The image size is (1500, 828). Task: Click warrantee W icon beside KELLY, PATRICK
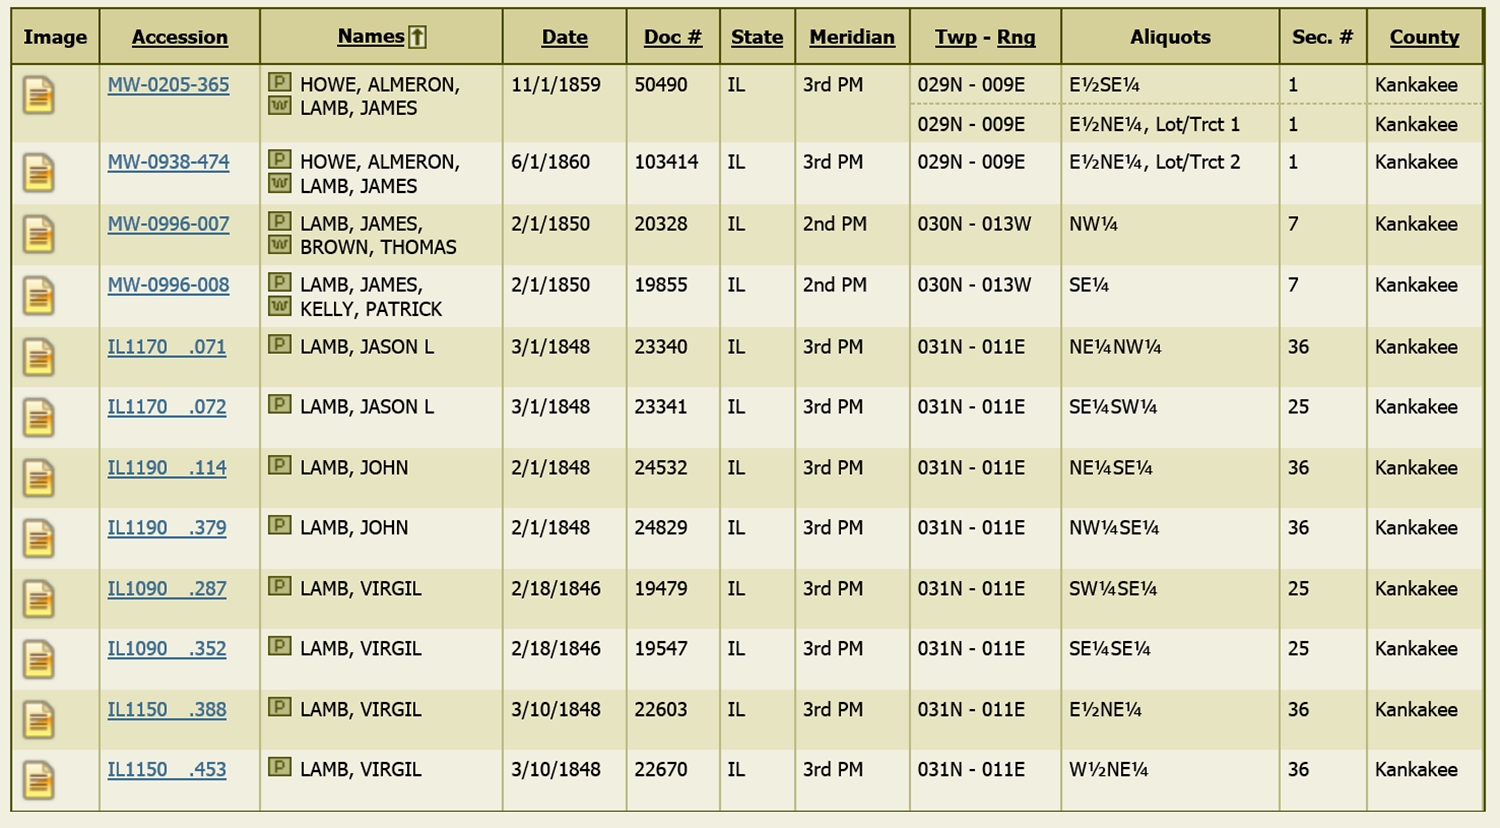[x=280, y=306]
